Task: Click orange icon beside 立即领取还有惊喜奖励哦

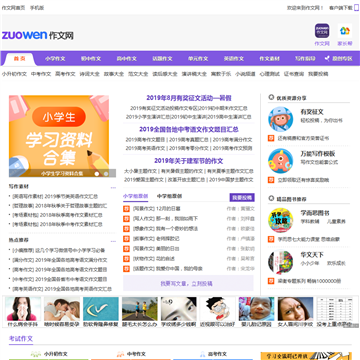Action: 271,180
